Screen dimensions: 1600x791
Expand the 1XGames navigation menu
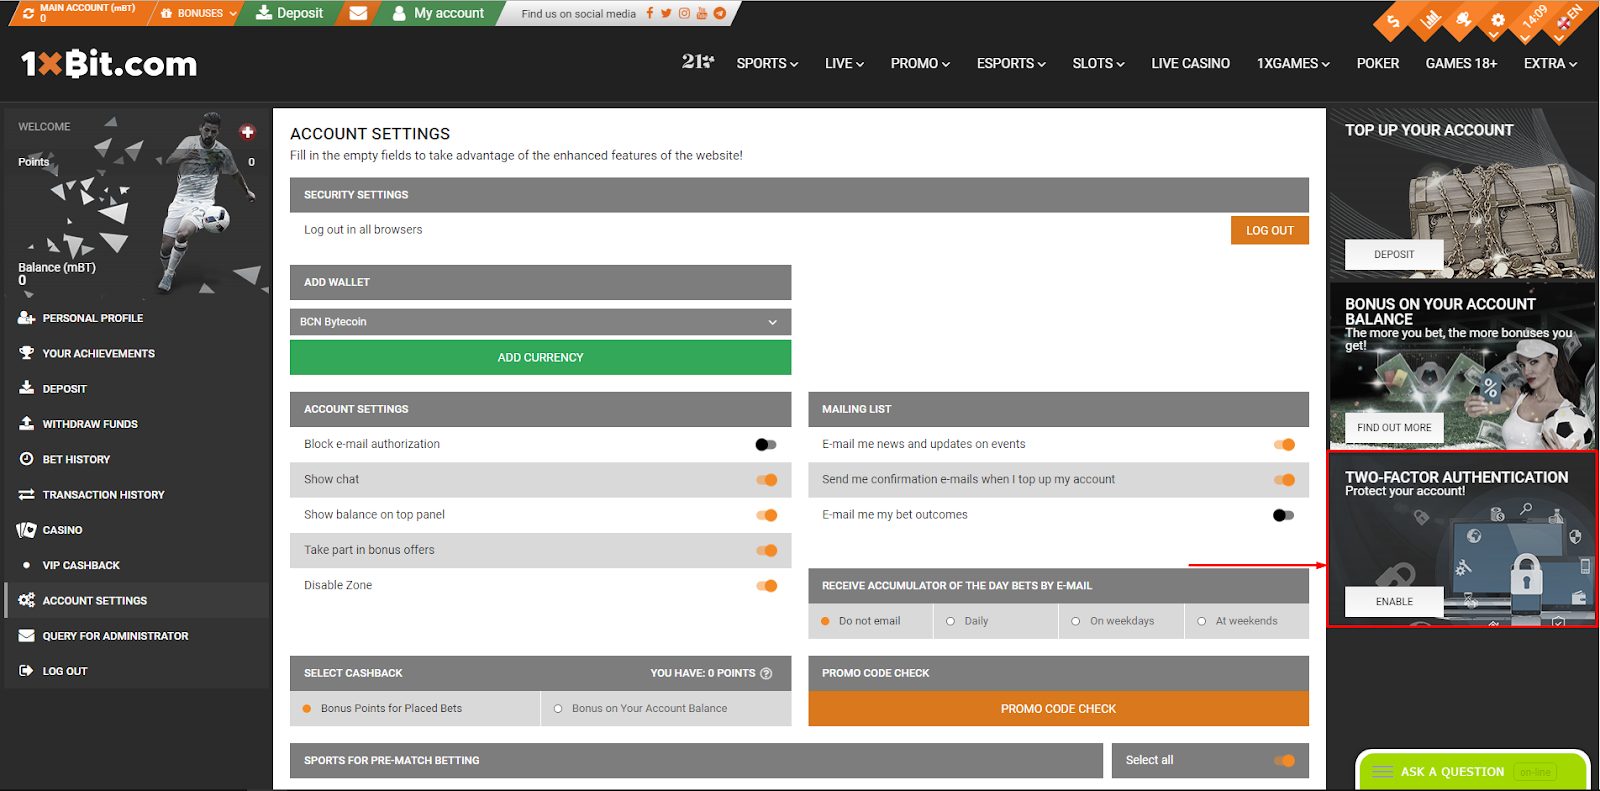pyautogui.click(x=1293, y=63)
